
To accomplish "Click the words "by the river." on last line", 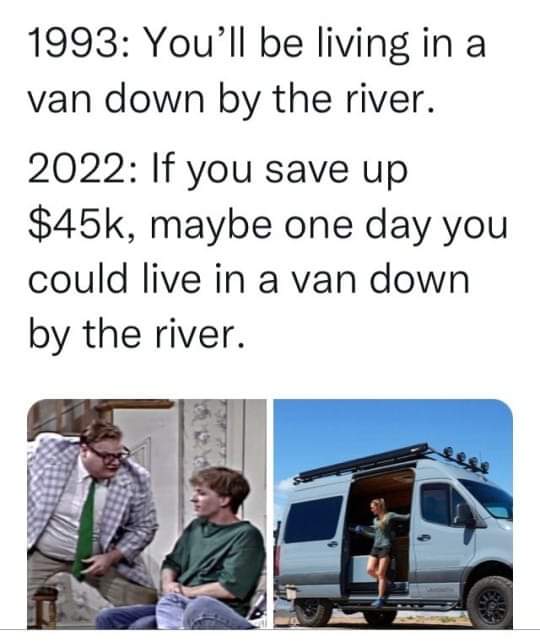I will 137,336.
